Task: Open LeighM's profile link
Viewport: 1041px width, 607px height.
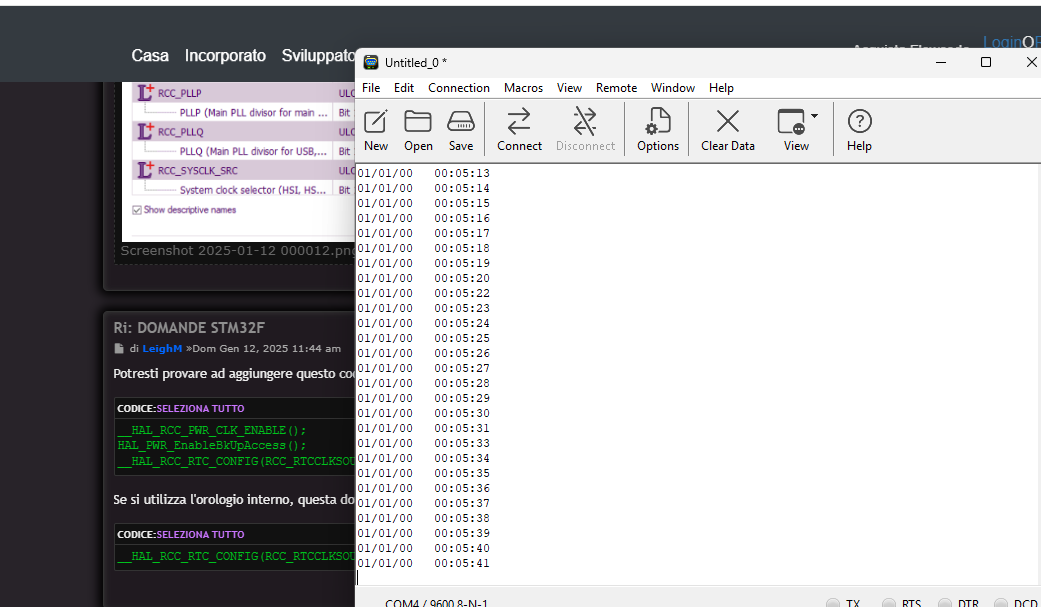Action: coord(162,349)
